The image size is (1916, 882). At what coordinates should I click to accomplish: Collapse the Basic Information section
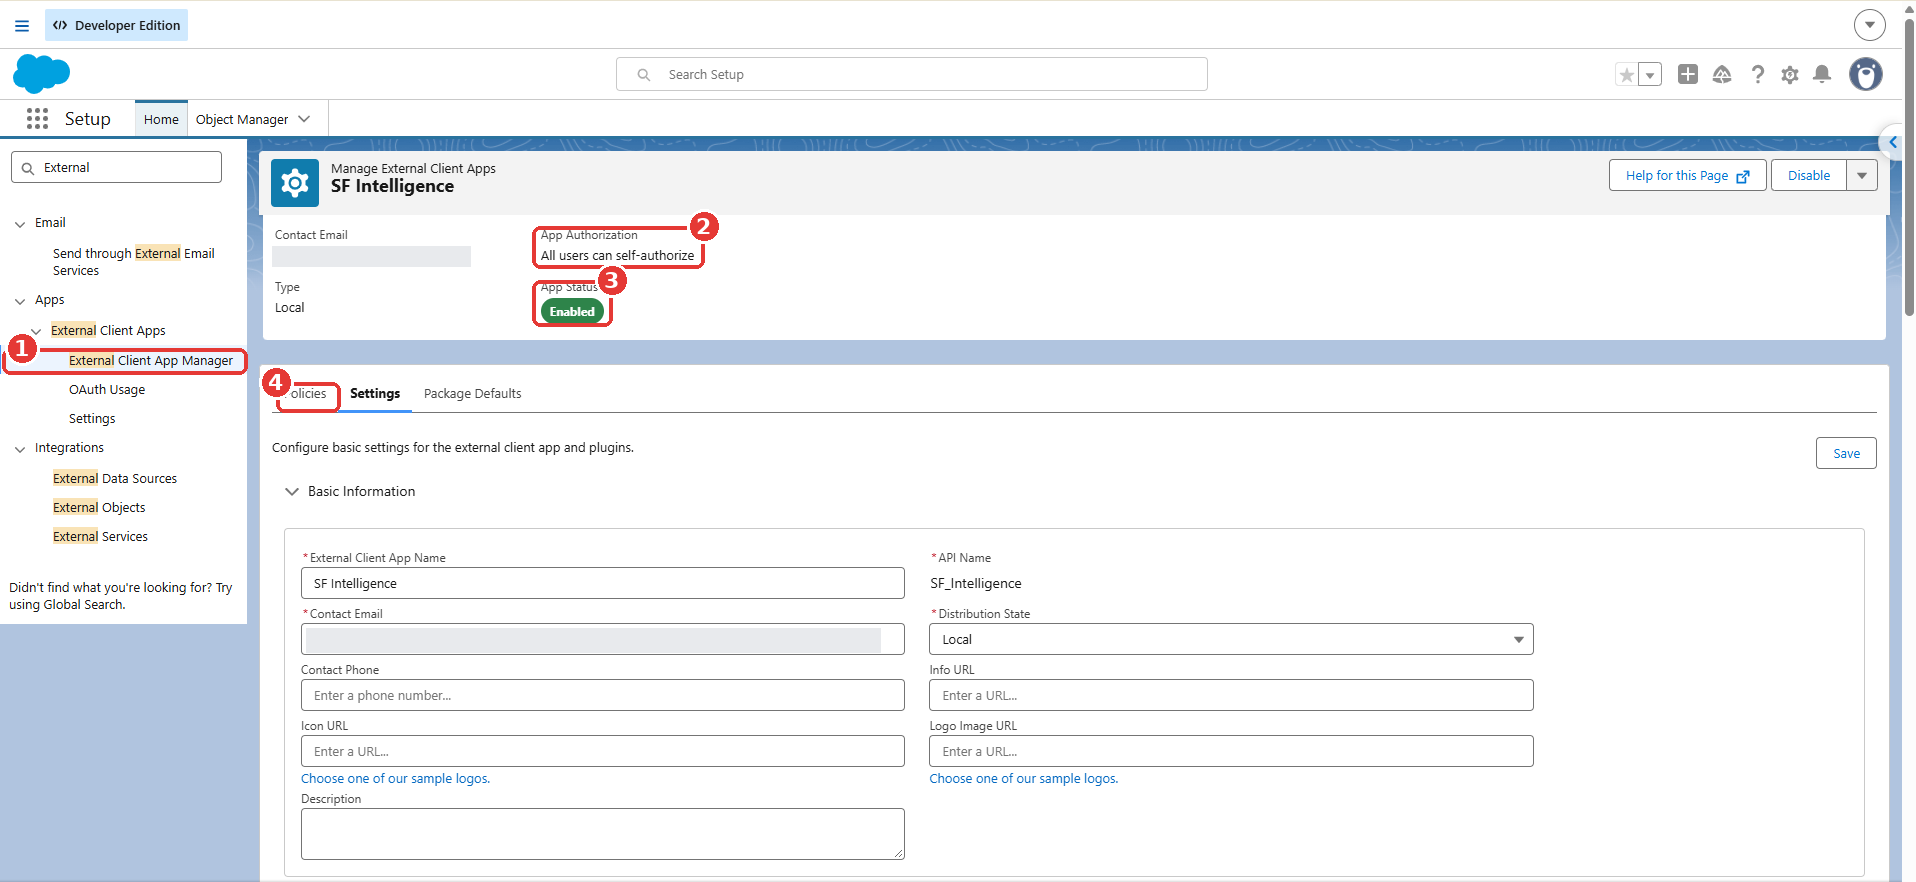[x=292, y=491]
